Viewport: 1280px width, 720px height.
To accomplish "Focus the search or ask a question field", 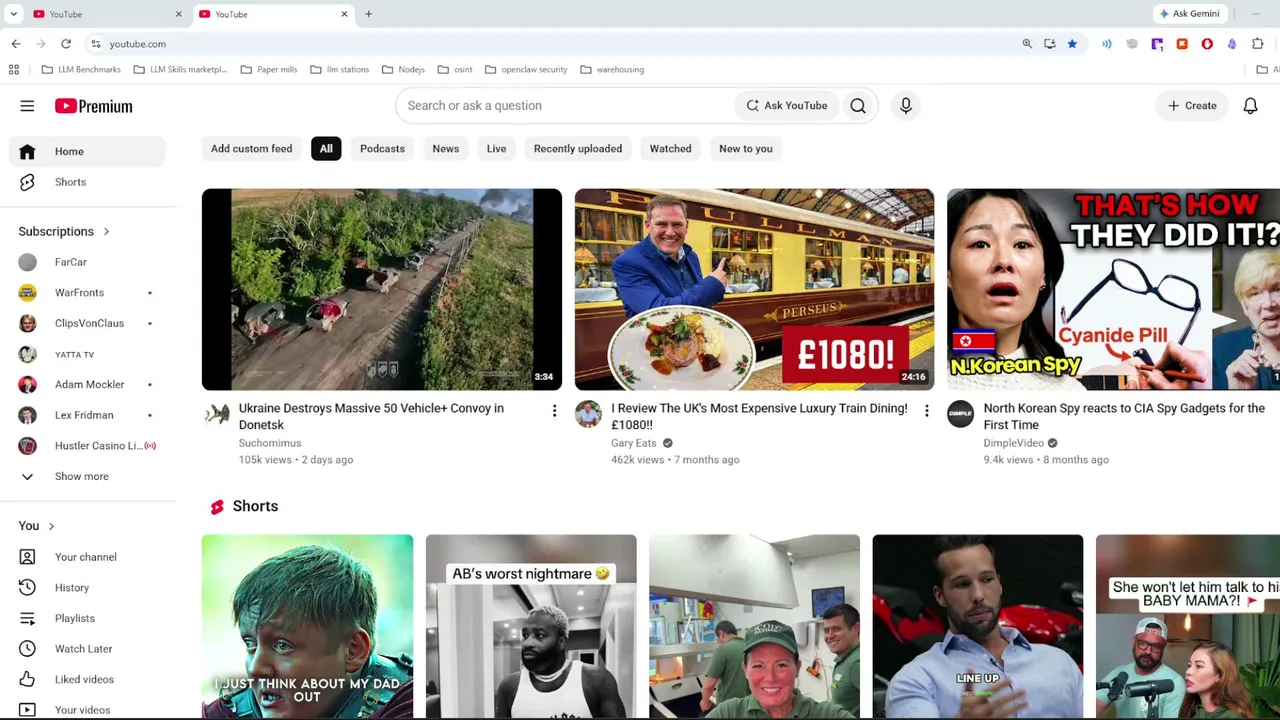I will tap(565, 105).
